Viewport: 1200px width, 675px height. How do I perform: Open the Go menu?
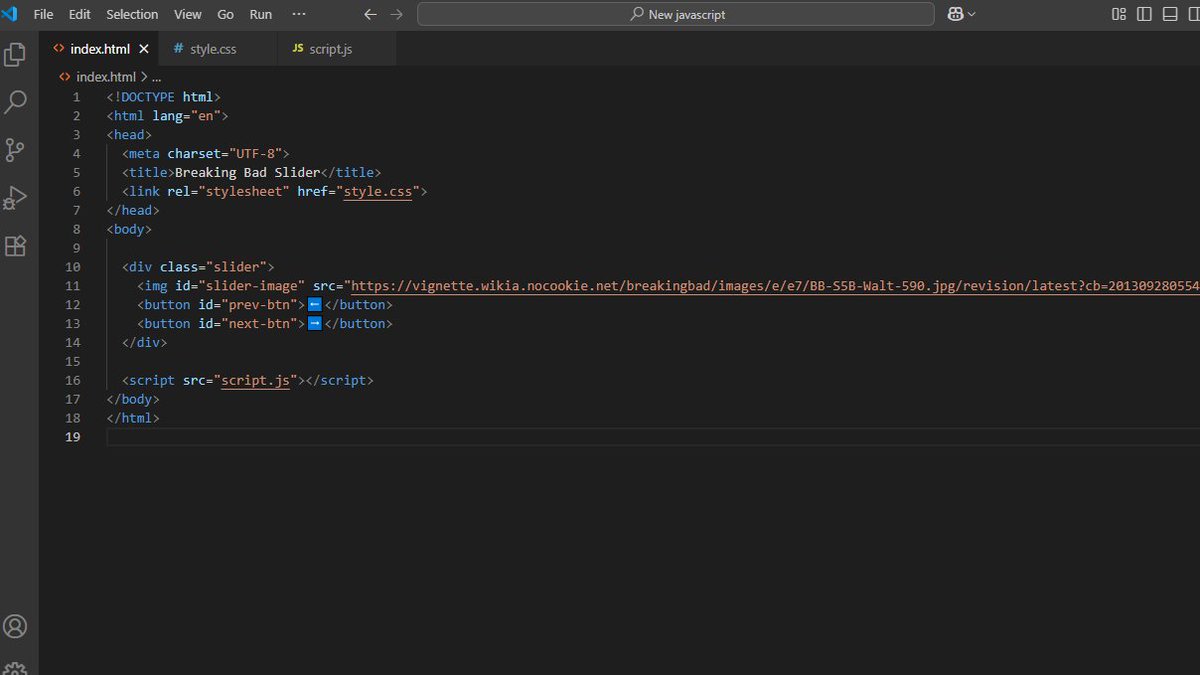pyautogui.click(x=226, y=14)
